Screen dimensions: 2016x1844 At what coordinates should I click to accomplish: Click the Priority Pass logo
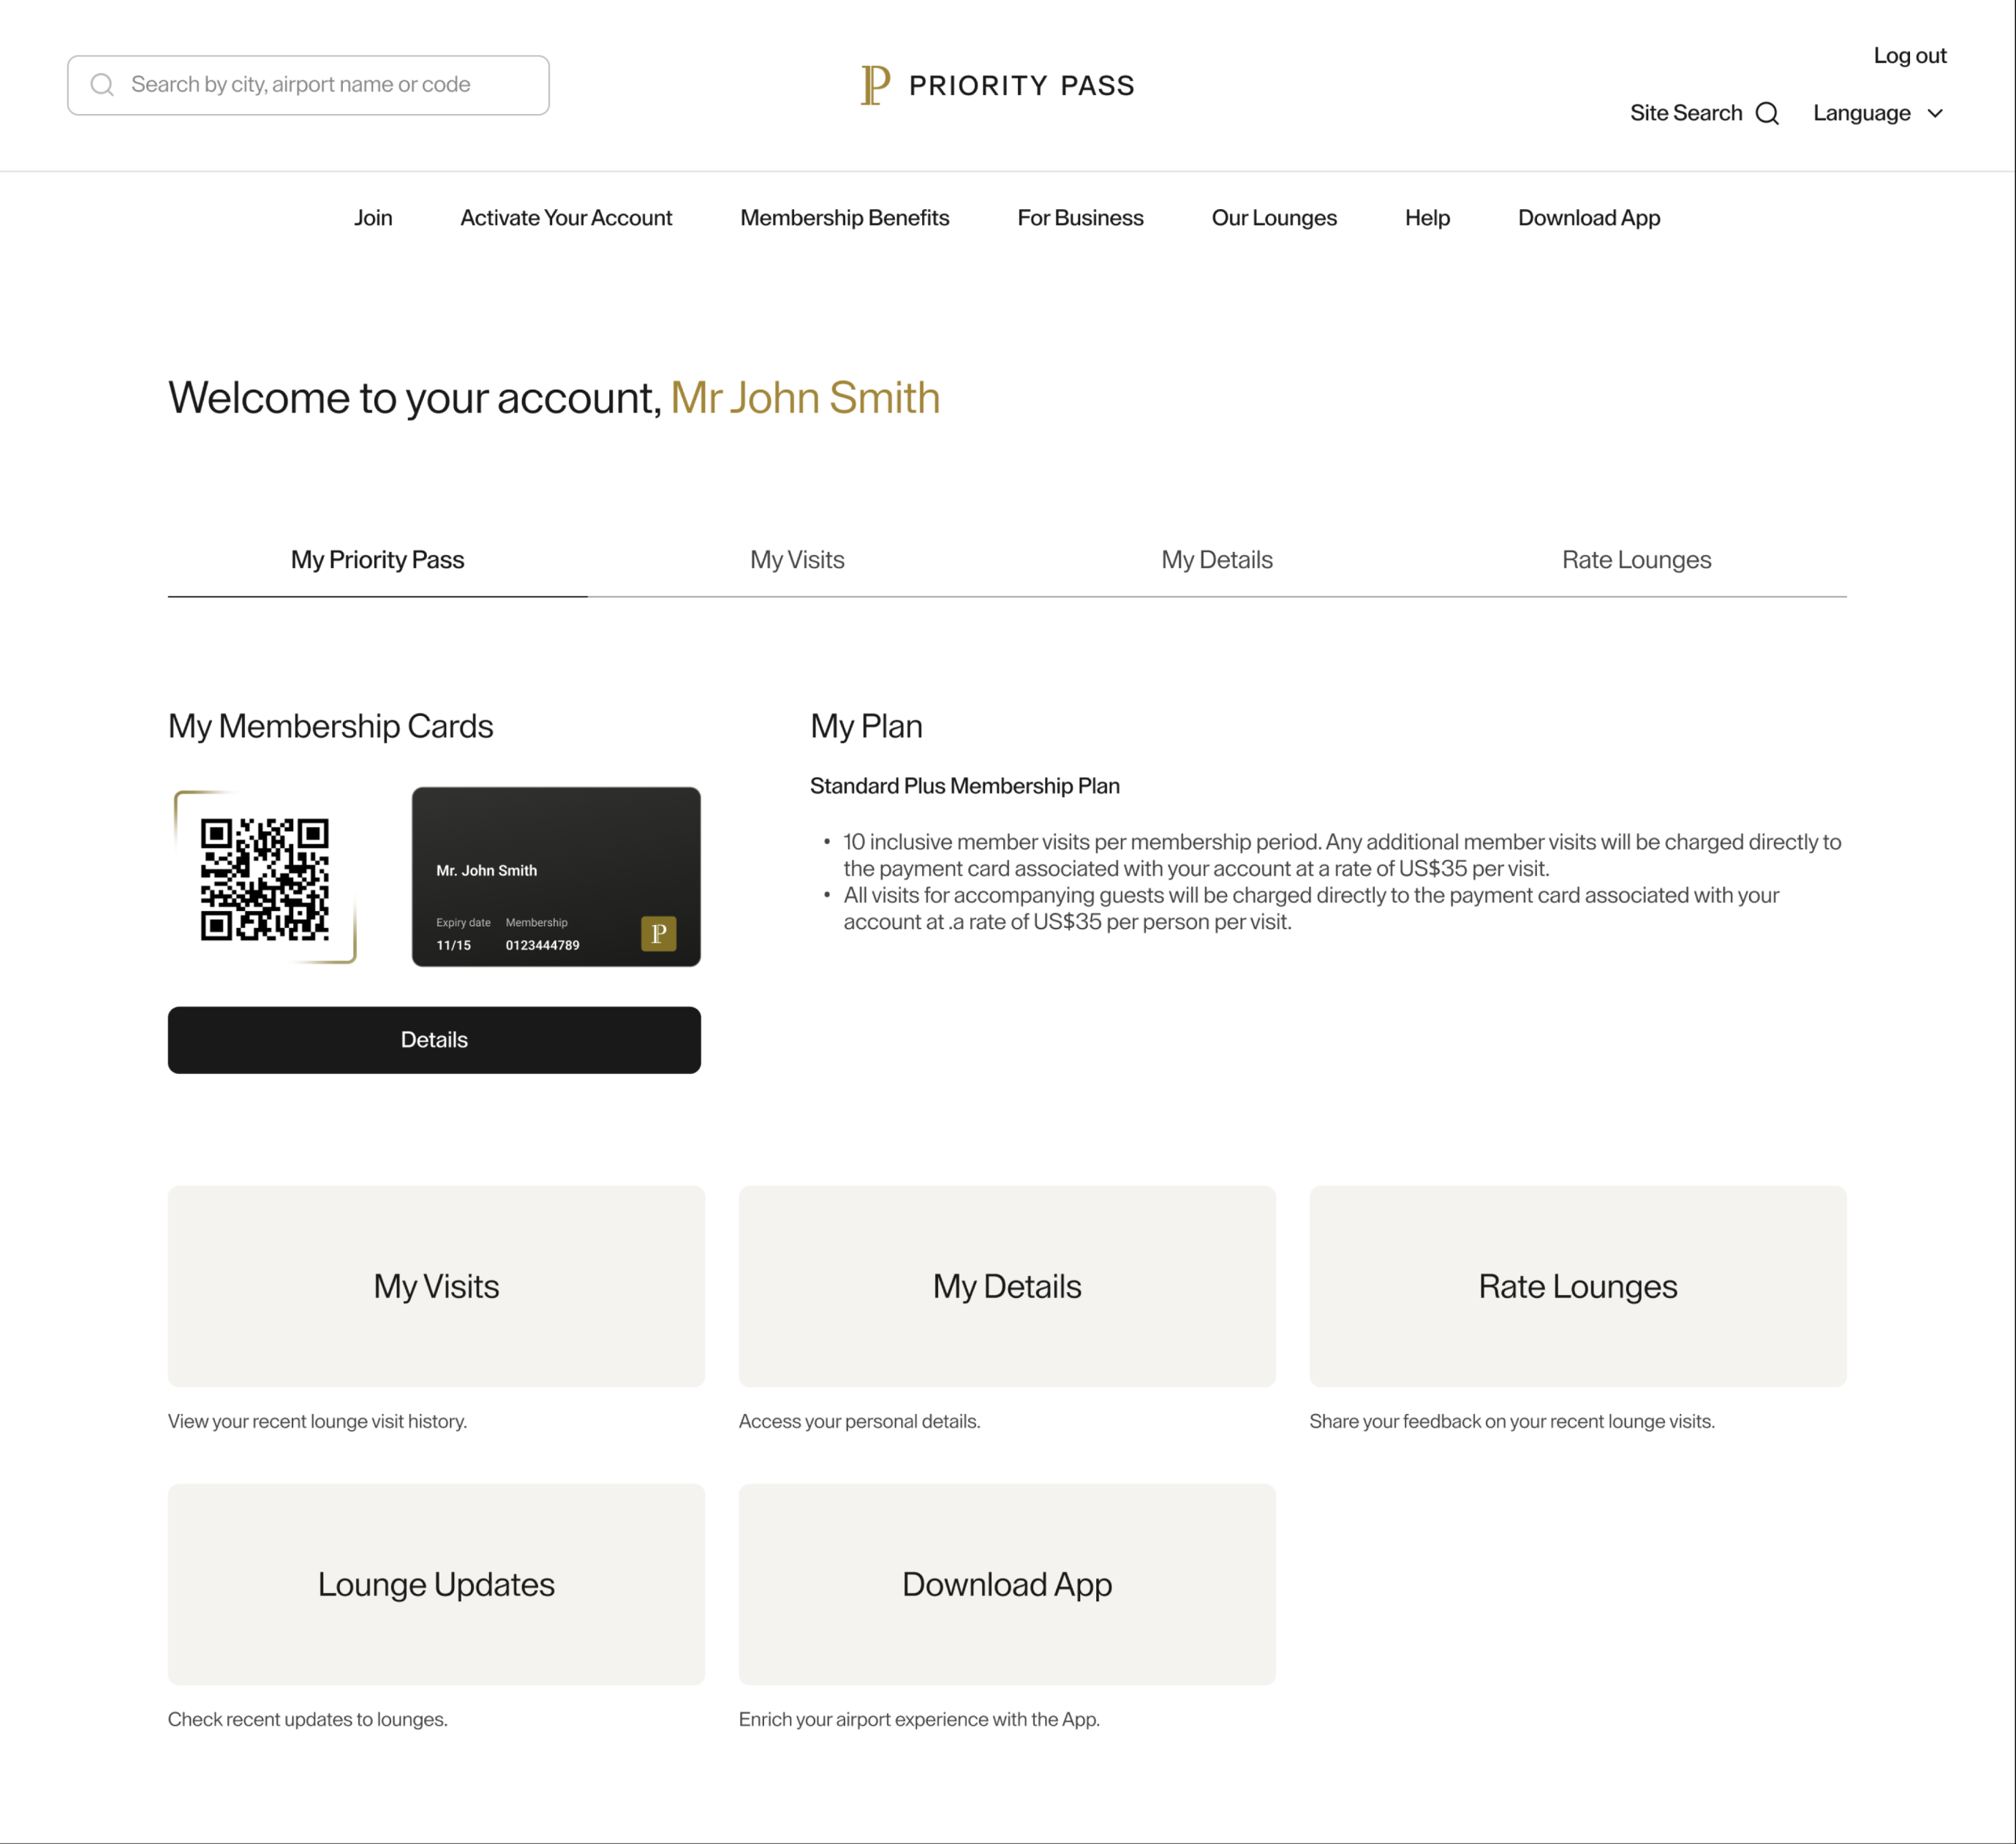click(998, 85)
